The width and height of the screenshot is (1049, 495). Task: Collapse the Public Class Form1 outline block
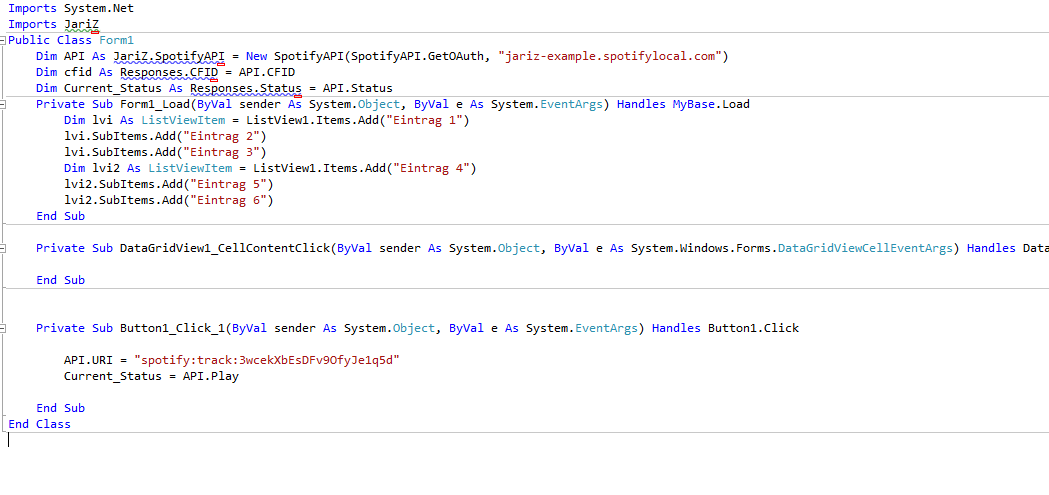4,40
